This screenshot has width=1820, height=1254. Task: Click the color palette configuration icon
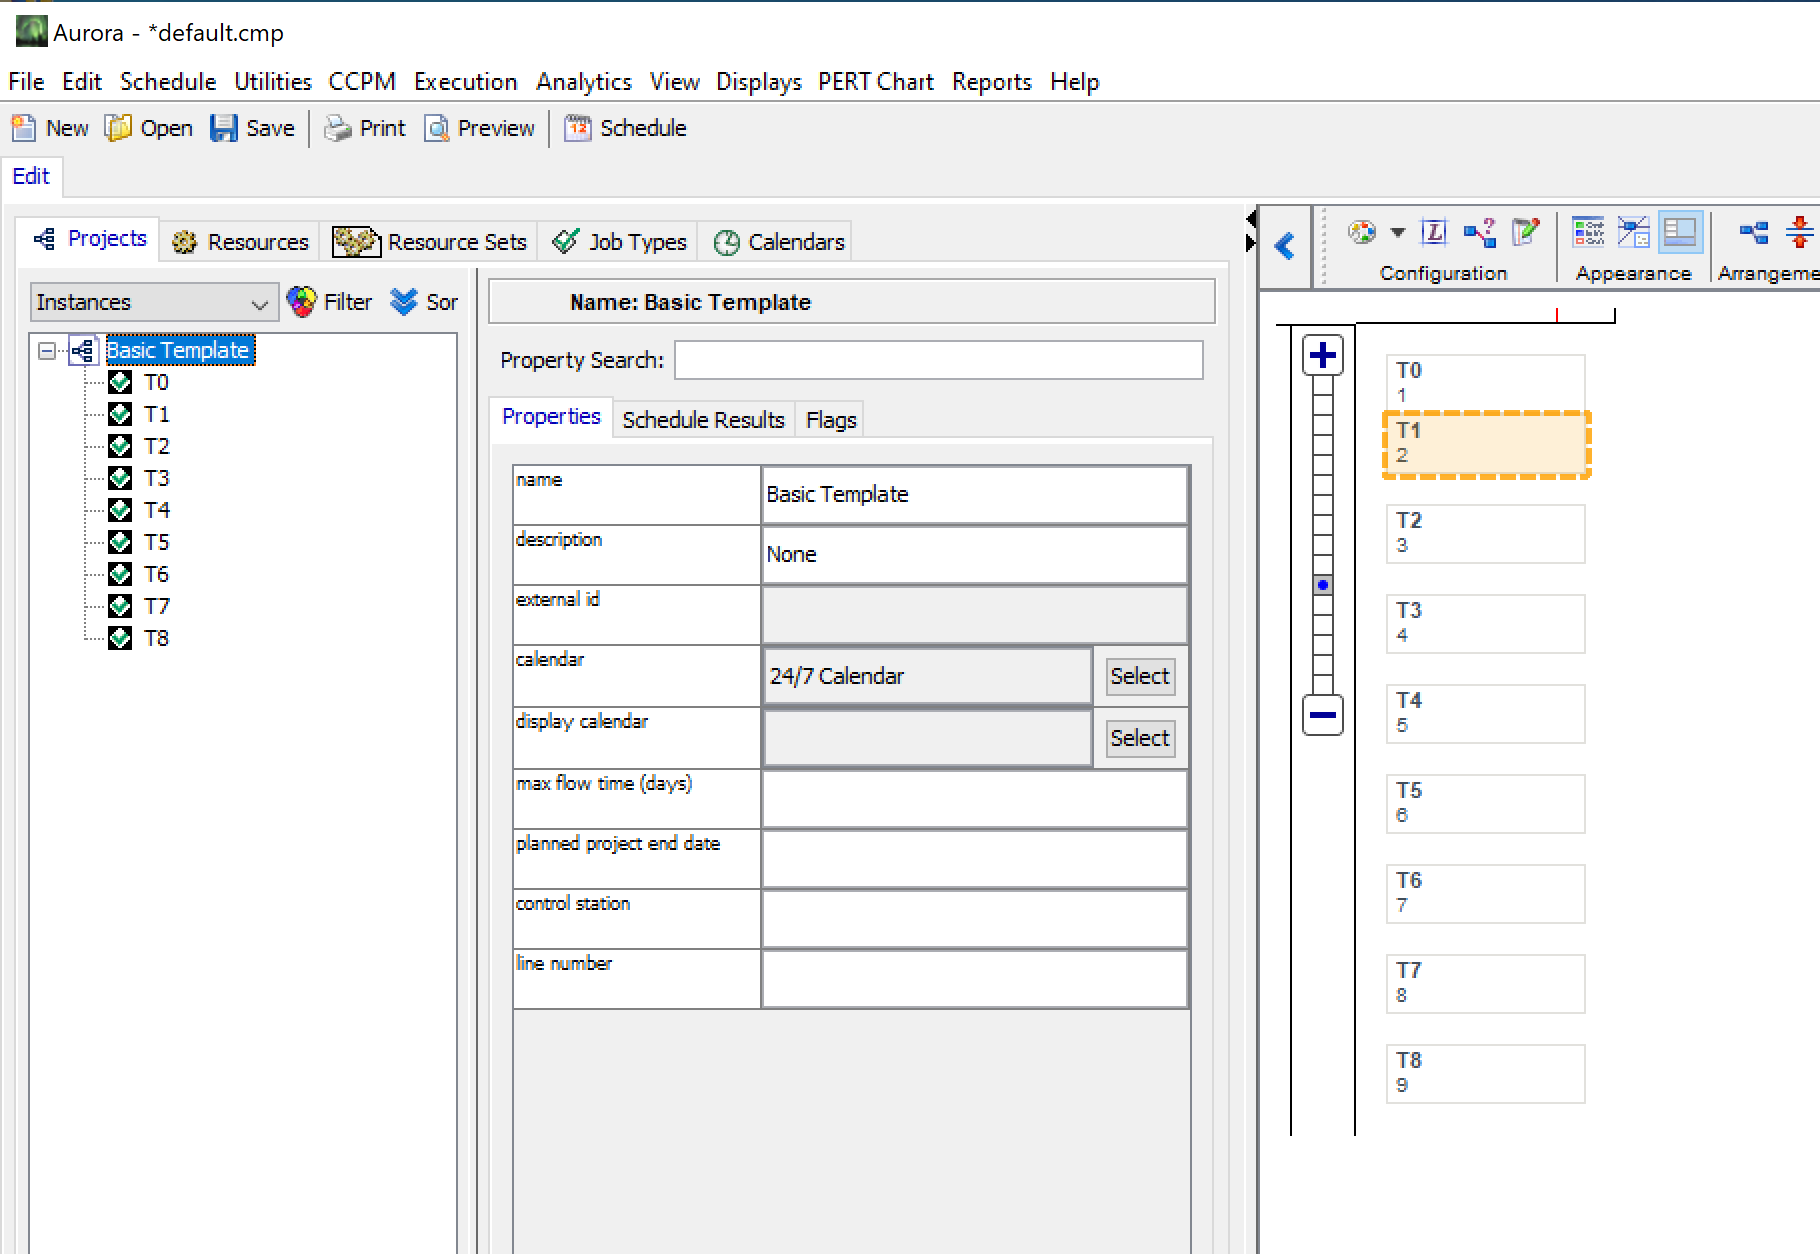(x=1361, y=233)
